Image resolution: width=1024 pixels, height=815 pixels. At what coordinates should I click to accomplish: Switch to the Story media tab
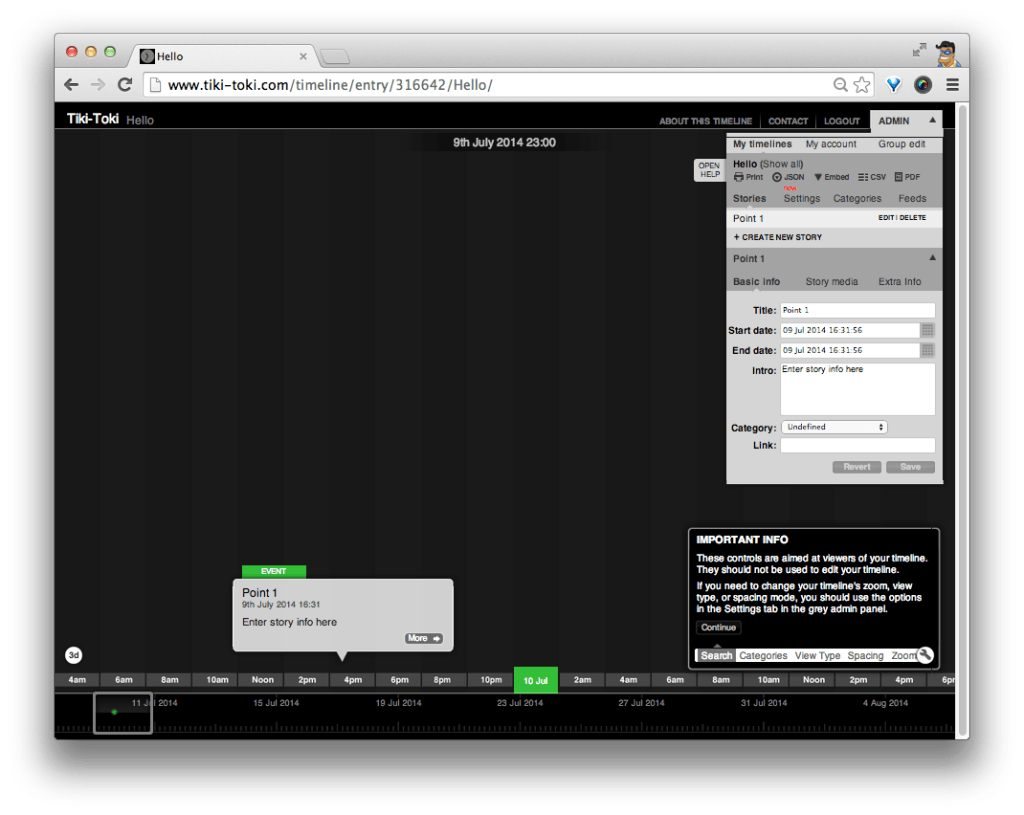pyautogui.click(x=831, y=282)
